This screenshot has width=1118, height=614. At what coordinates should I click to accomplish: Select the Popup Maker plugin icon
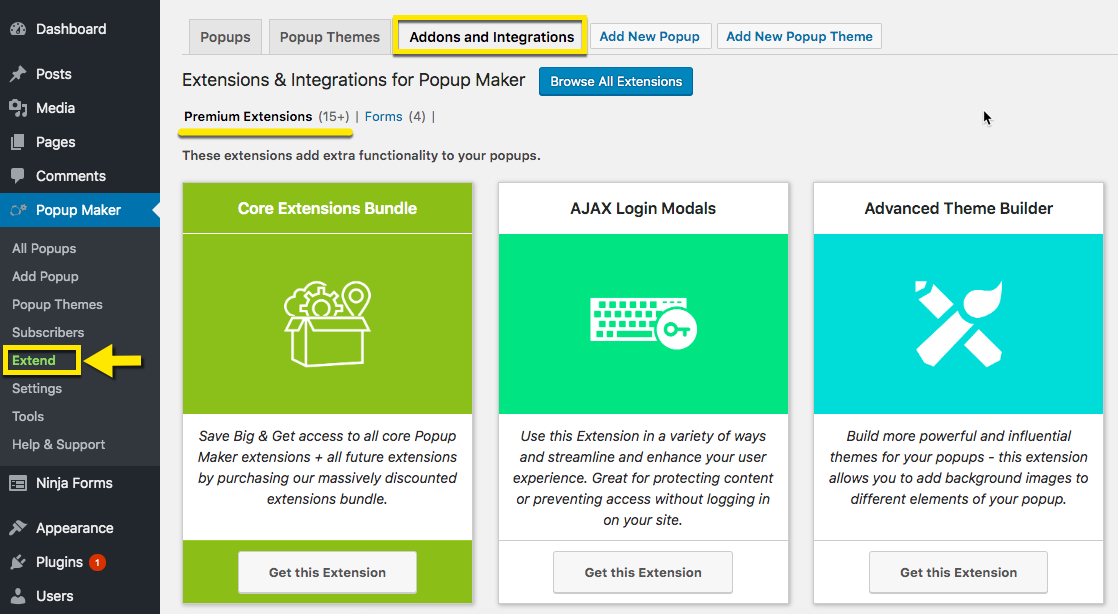[22, 210]
